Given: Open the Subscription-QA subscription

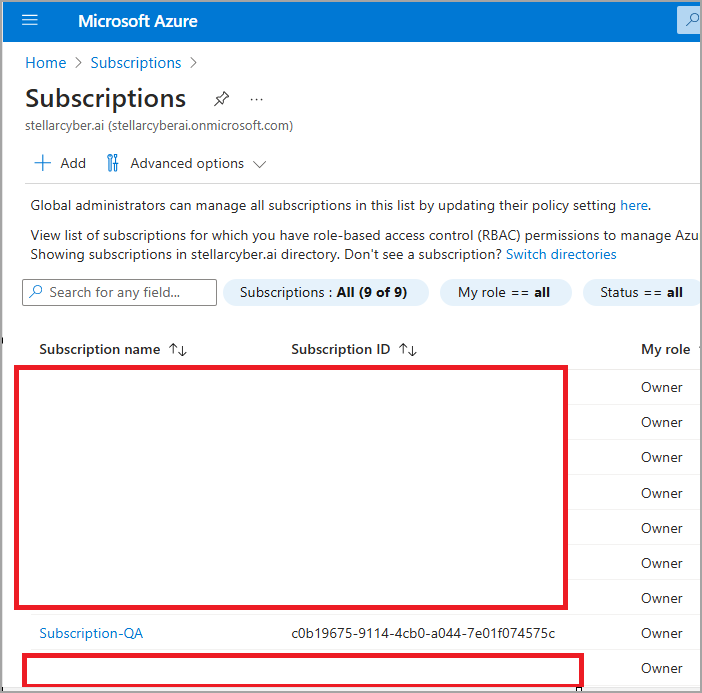Looking at the screenshot, I should pos(91,633).
